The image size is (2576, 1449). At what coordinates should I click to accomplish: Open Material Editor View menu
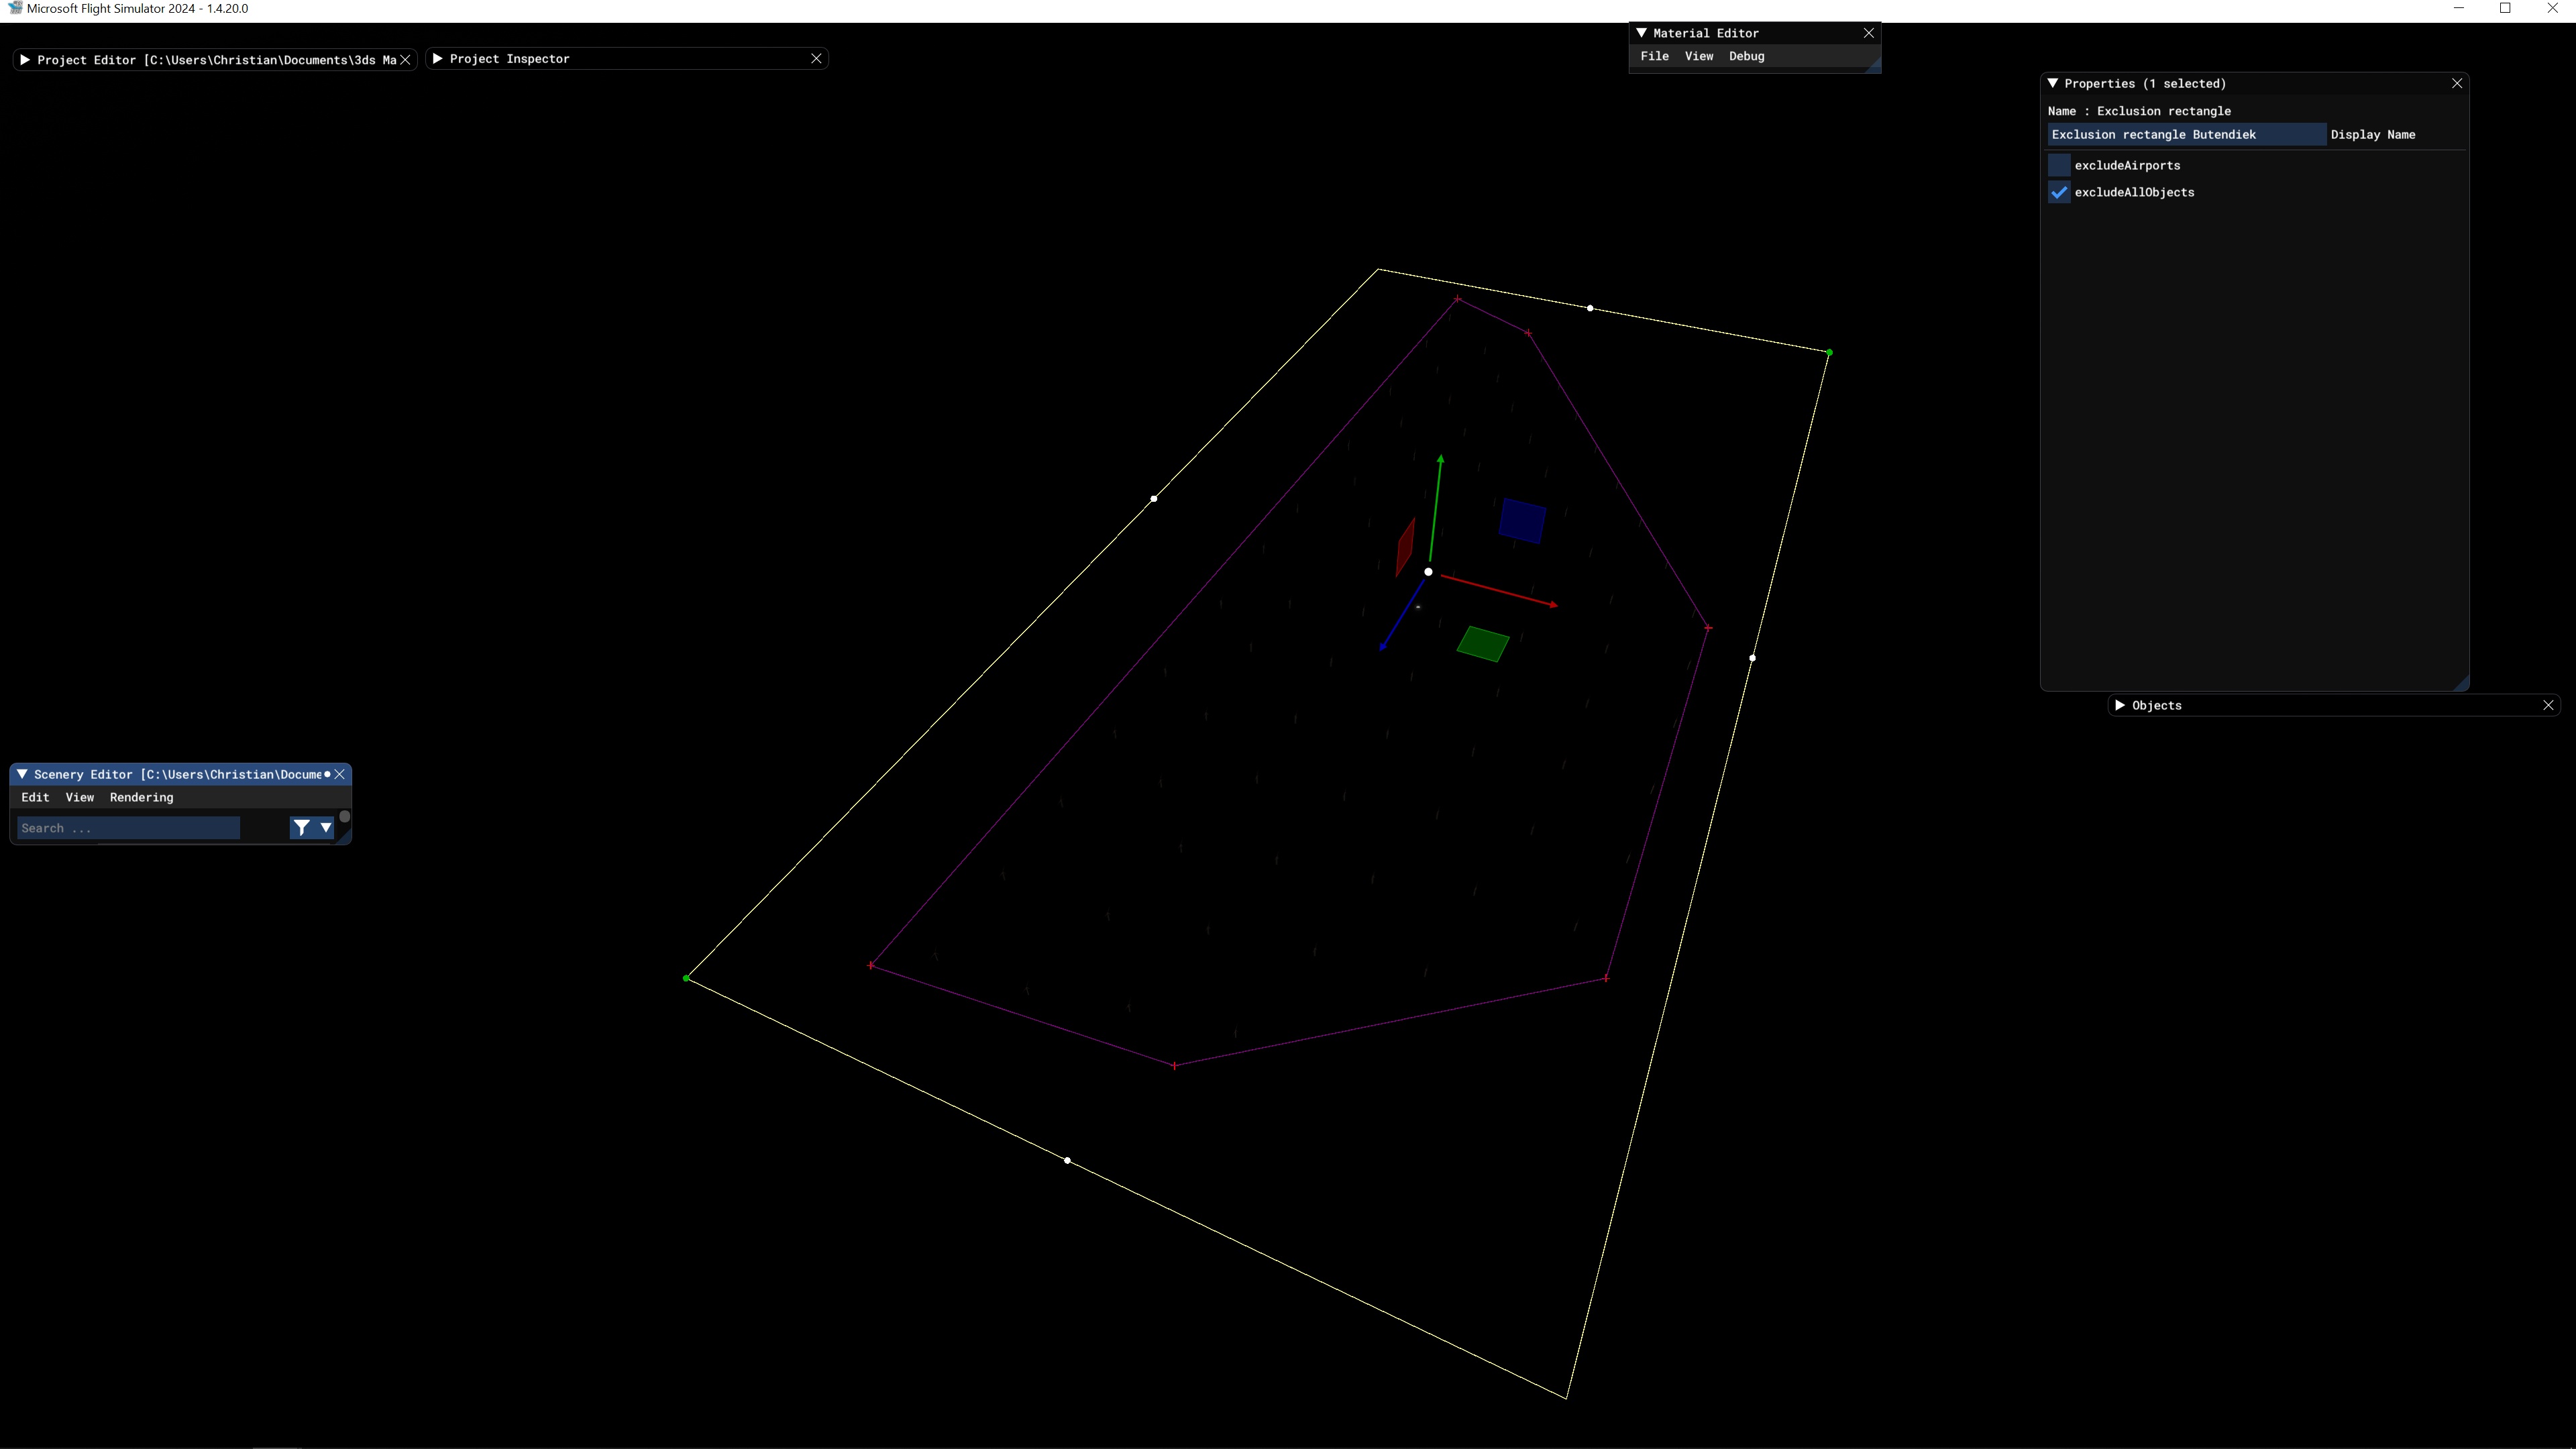(x=1698, y=56)
